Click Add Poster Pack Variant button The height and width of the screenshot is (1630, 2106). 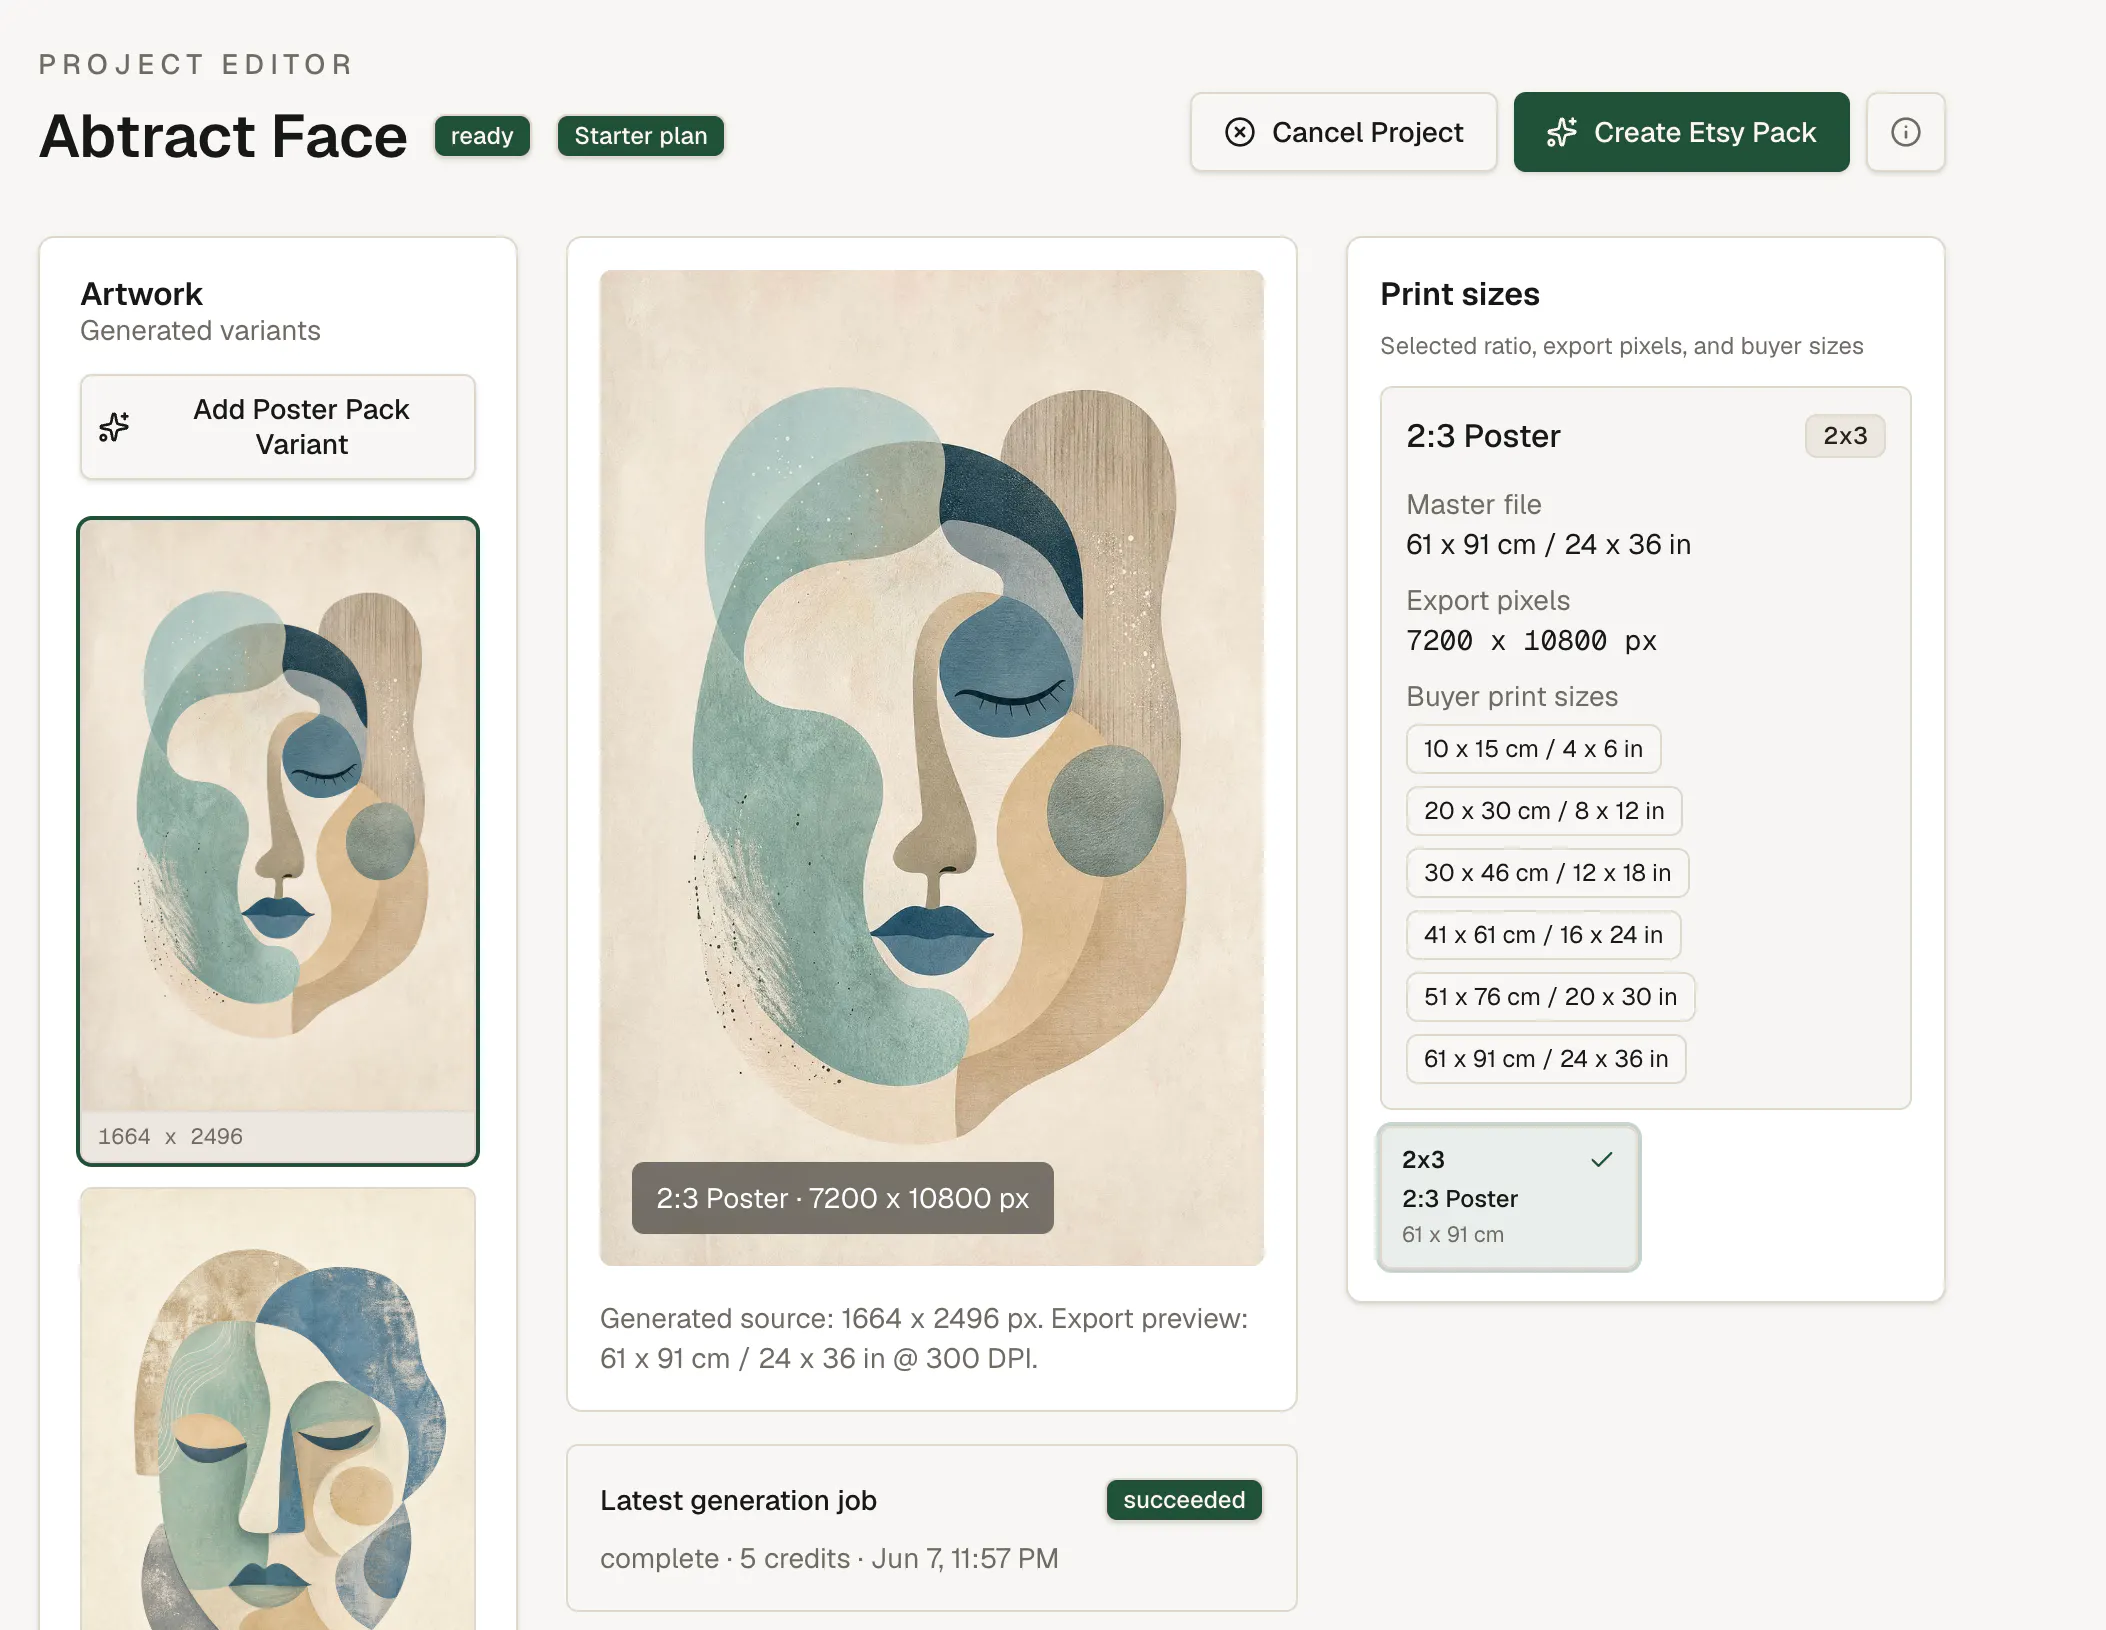pos(278,427)
